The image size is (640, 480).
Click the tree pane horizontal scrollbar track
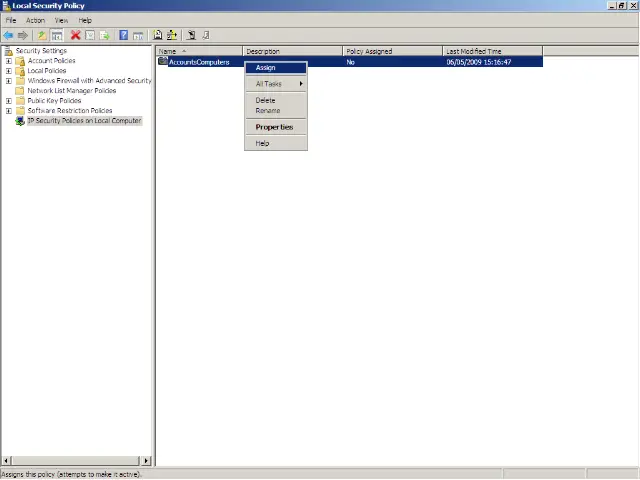click(x=76, y=461)
